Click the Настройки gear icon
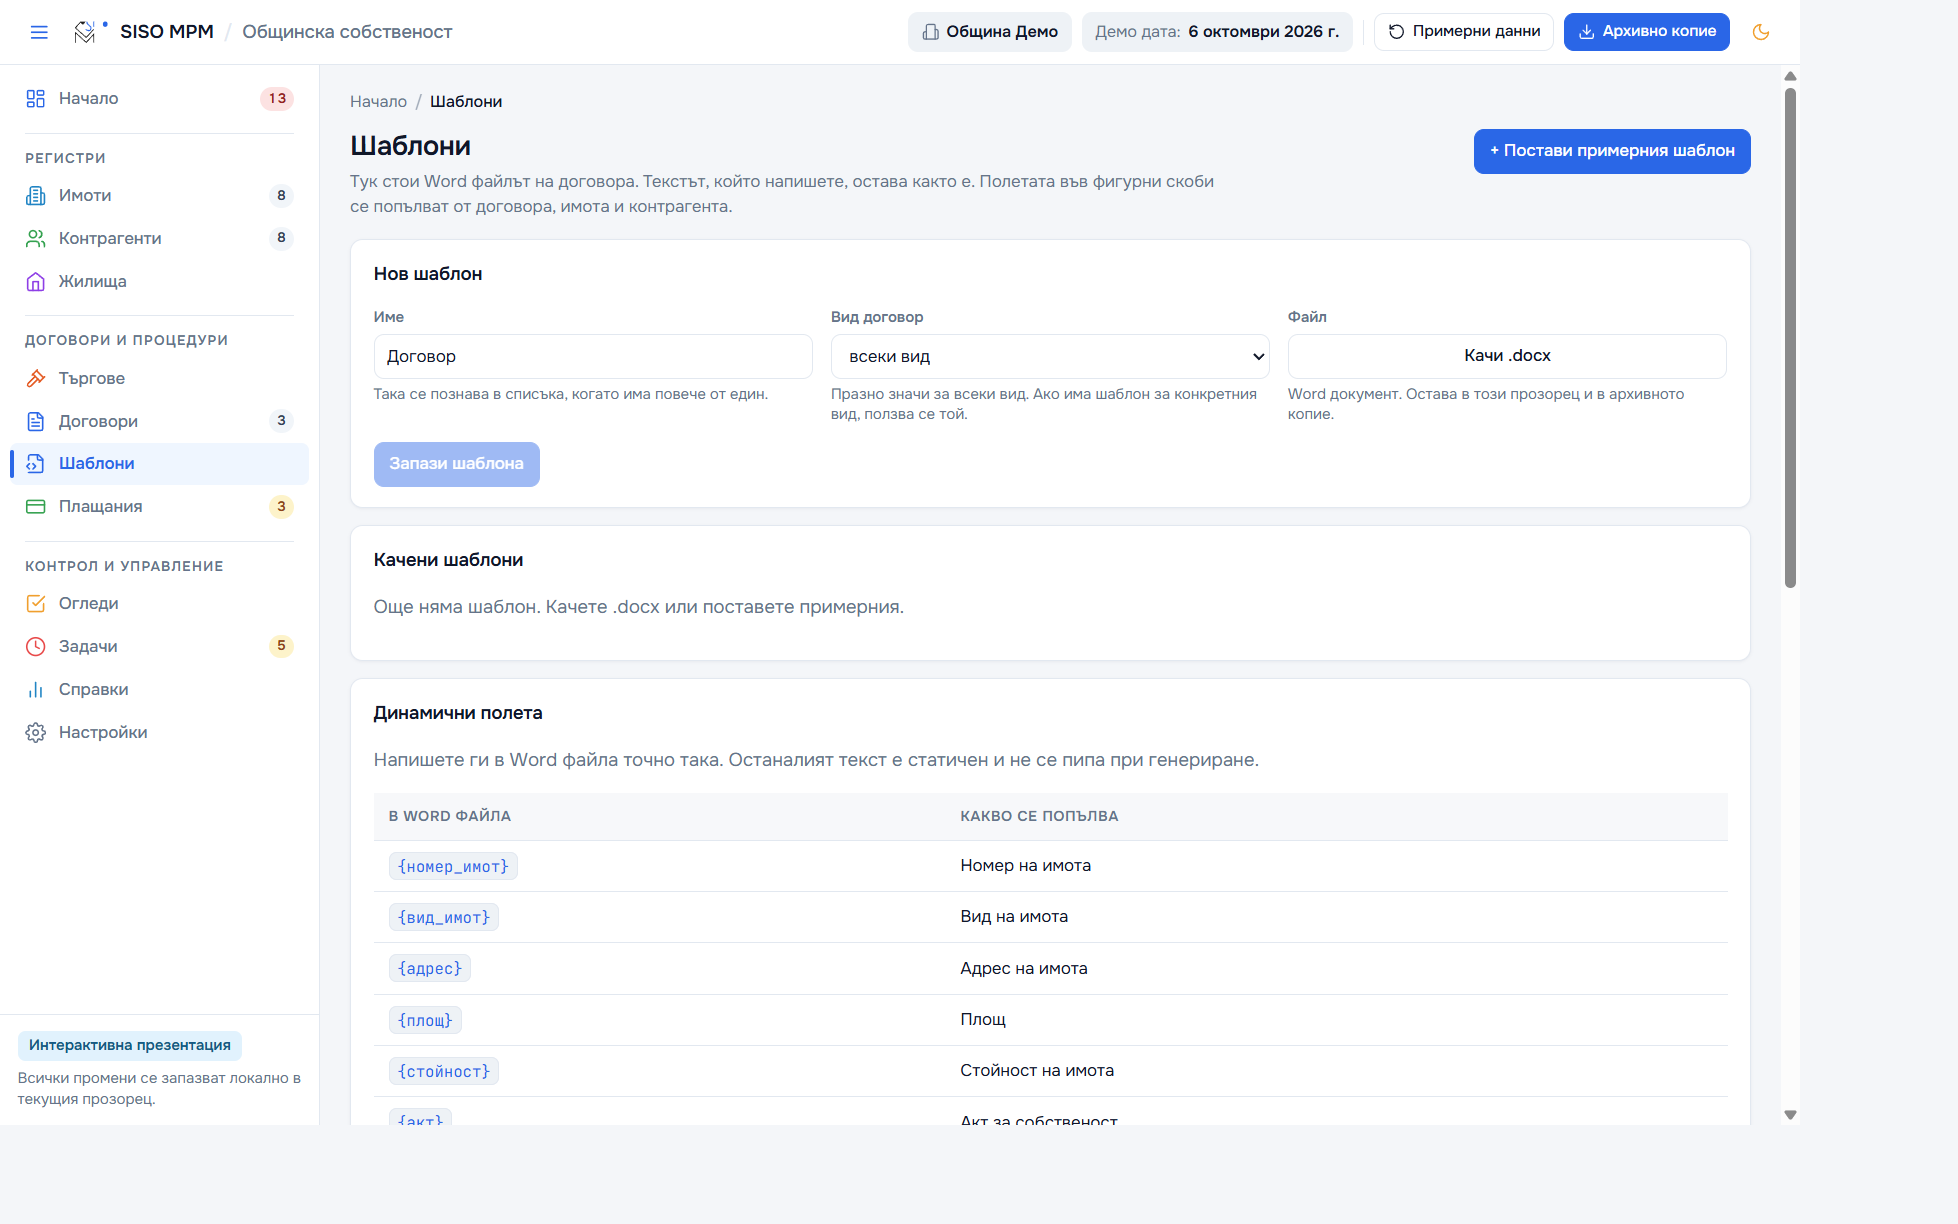Viewport: 1958px width, 1224px height. [x=36, y=732]
